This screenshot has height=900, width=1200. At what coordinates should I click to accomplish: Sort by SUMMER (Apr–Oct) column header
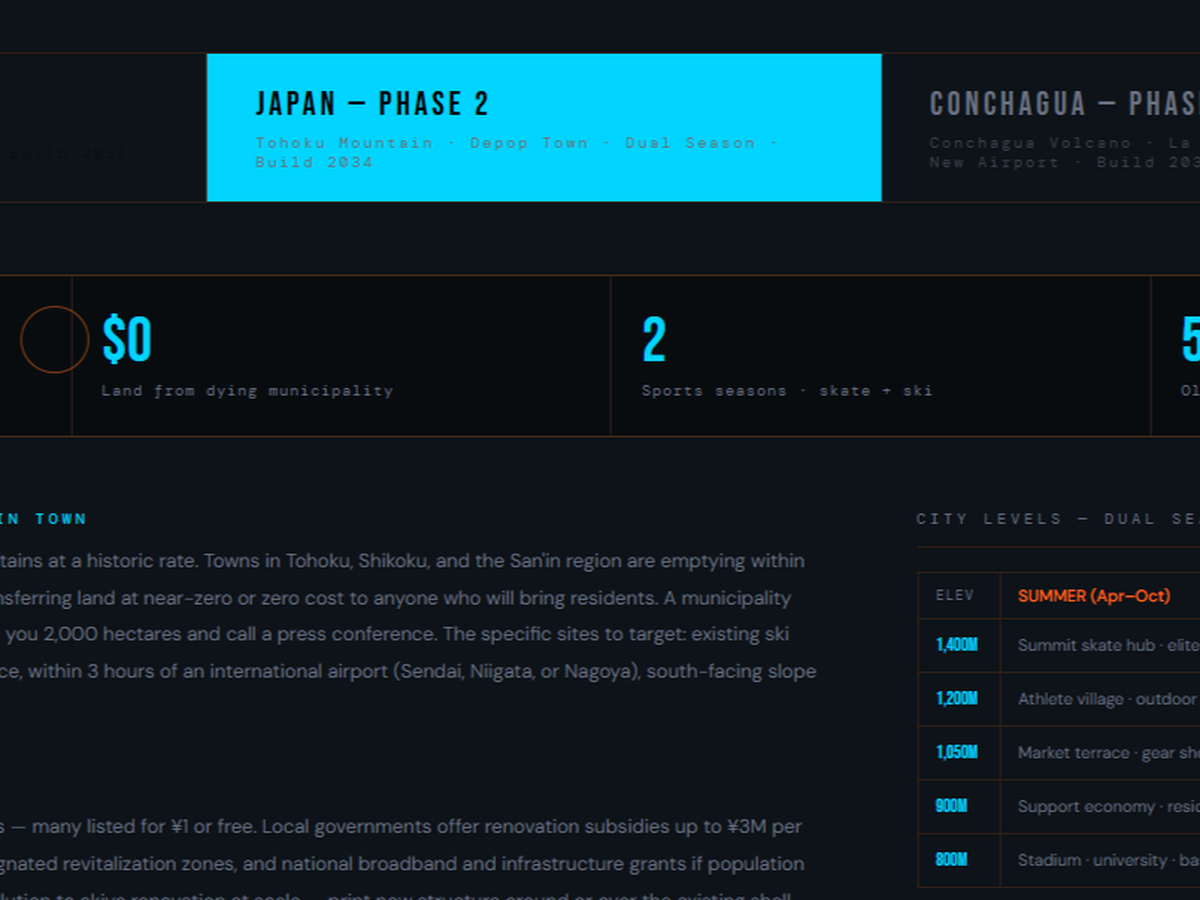pos(1093,596)
